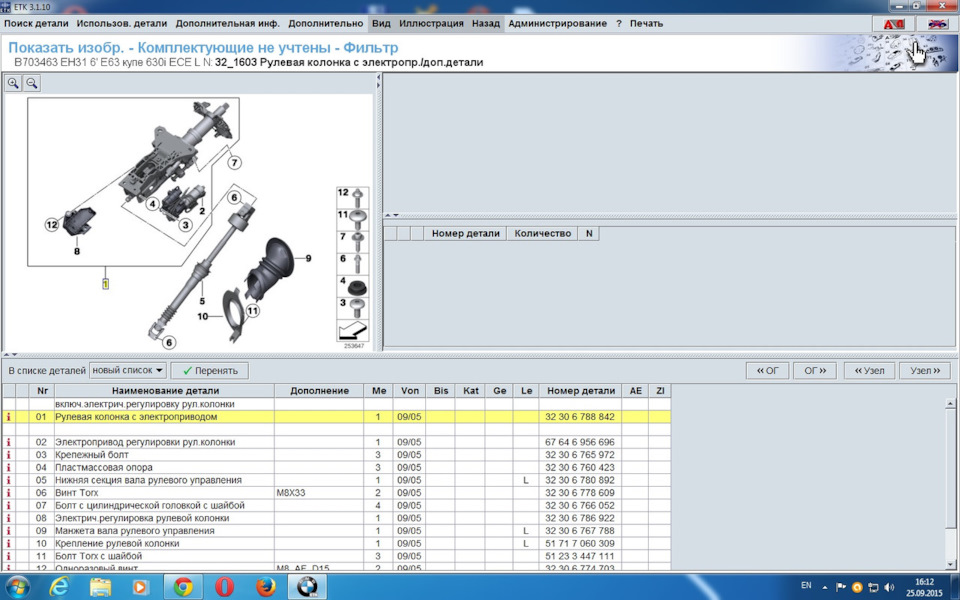
Task: Open the Поиск детали menu
Action: tap(36, 23)
